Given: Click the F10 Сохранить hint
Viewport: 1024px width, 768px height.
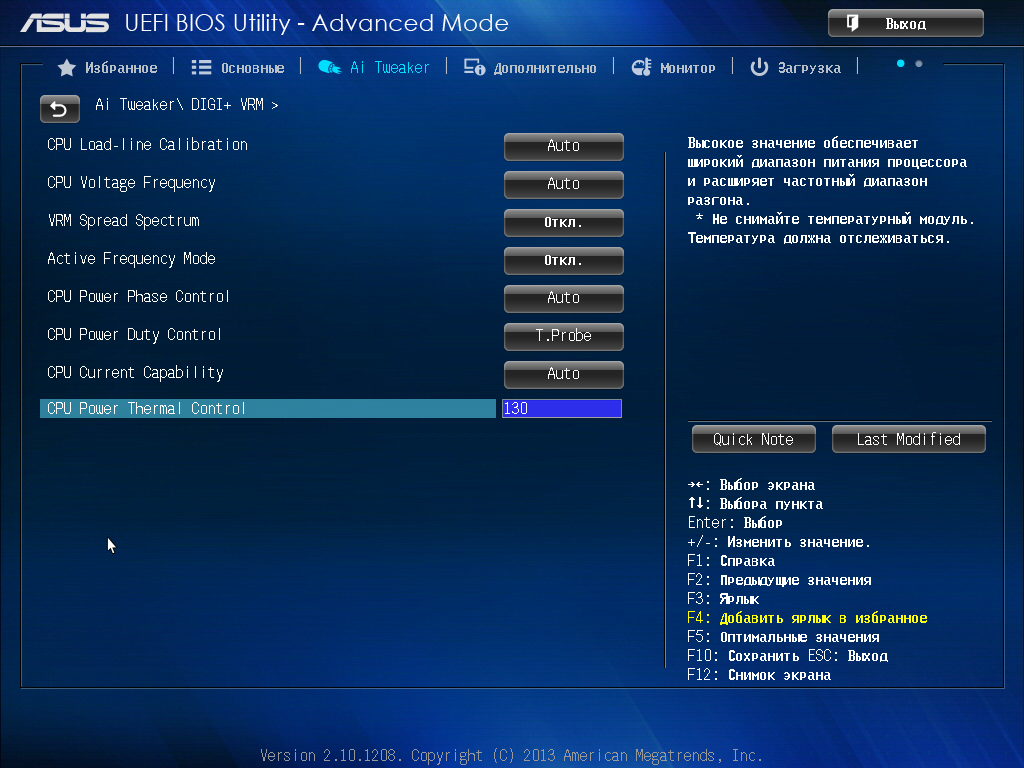Looking at the screenshot, I should (x=743, y=656).
